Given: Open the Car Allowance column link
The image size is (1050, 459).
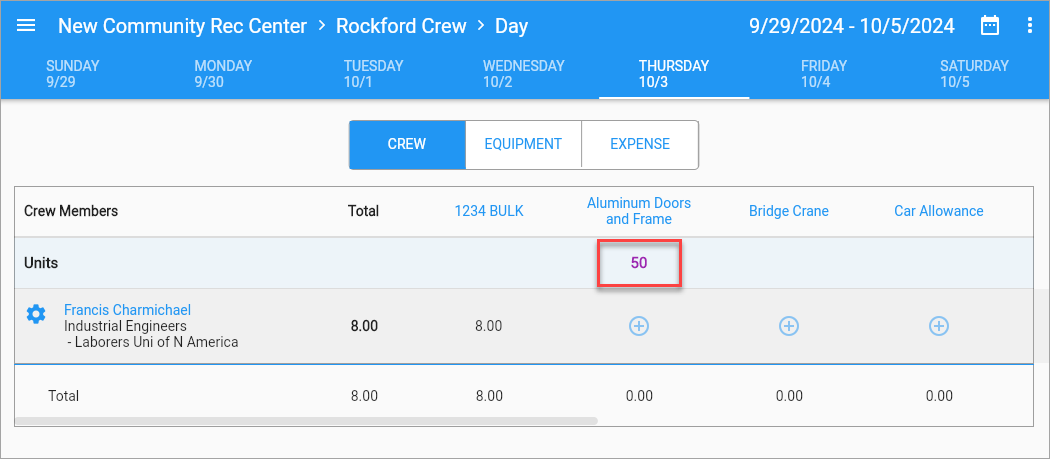Looking at the screenshot, I should click(939, 212).
